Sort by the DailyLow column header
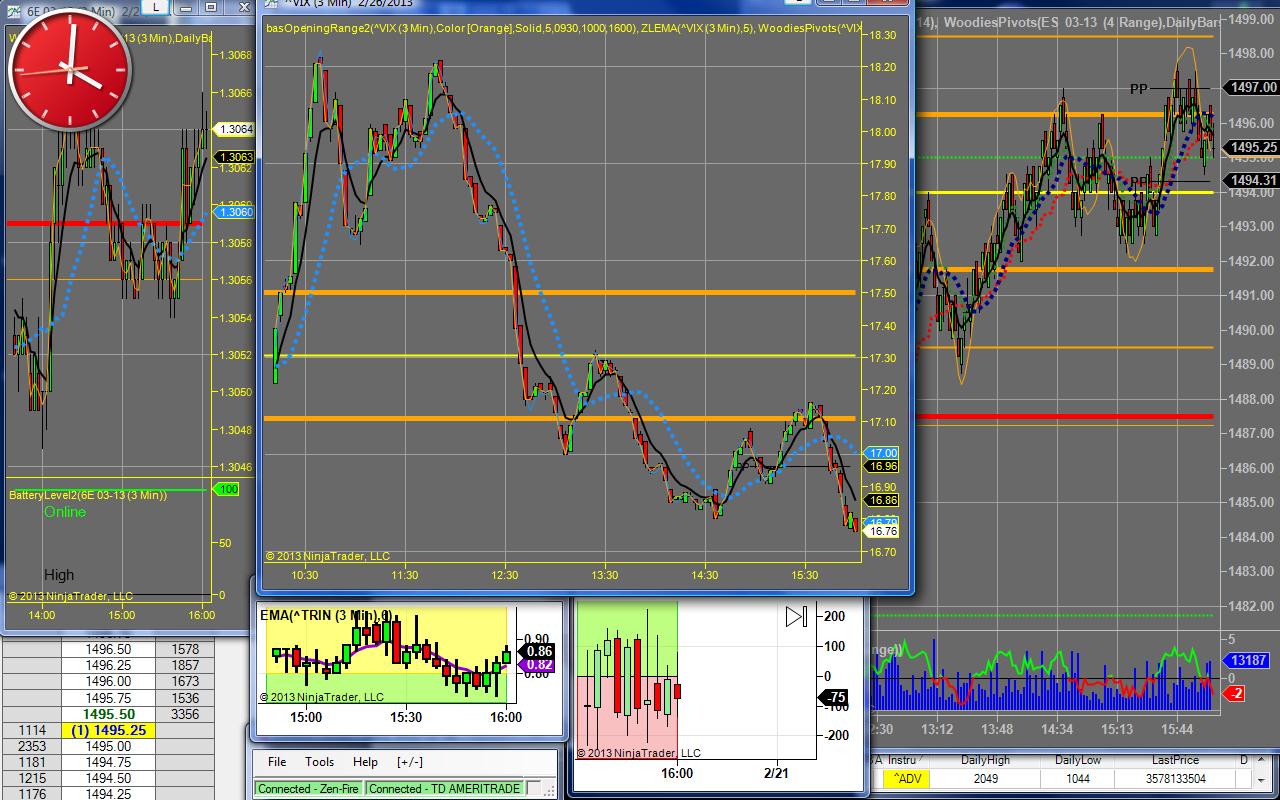This screenshot has width=1280, height=800. point(1078,760)
